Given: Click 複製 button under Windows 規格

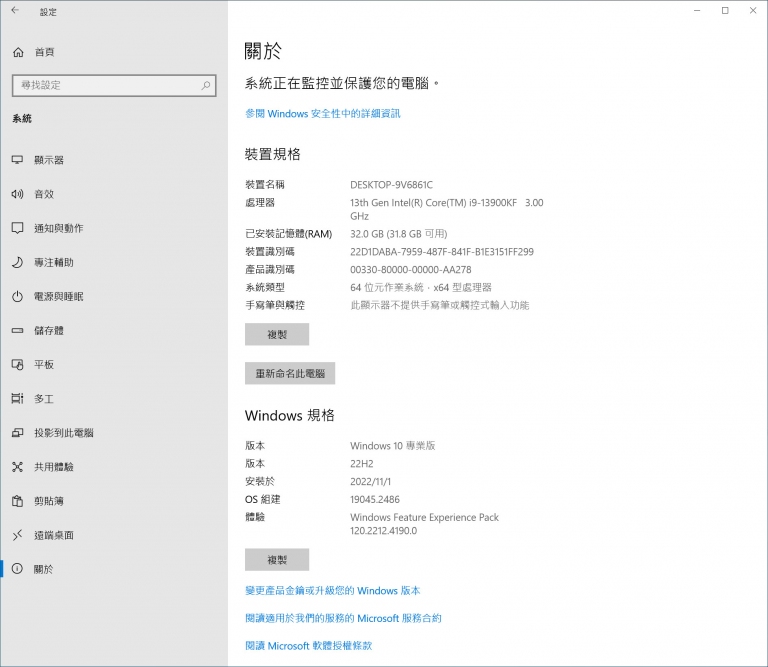Looking at the screenshot, I should (x=277, y=560).
